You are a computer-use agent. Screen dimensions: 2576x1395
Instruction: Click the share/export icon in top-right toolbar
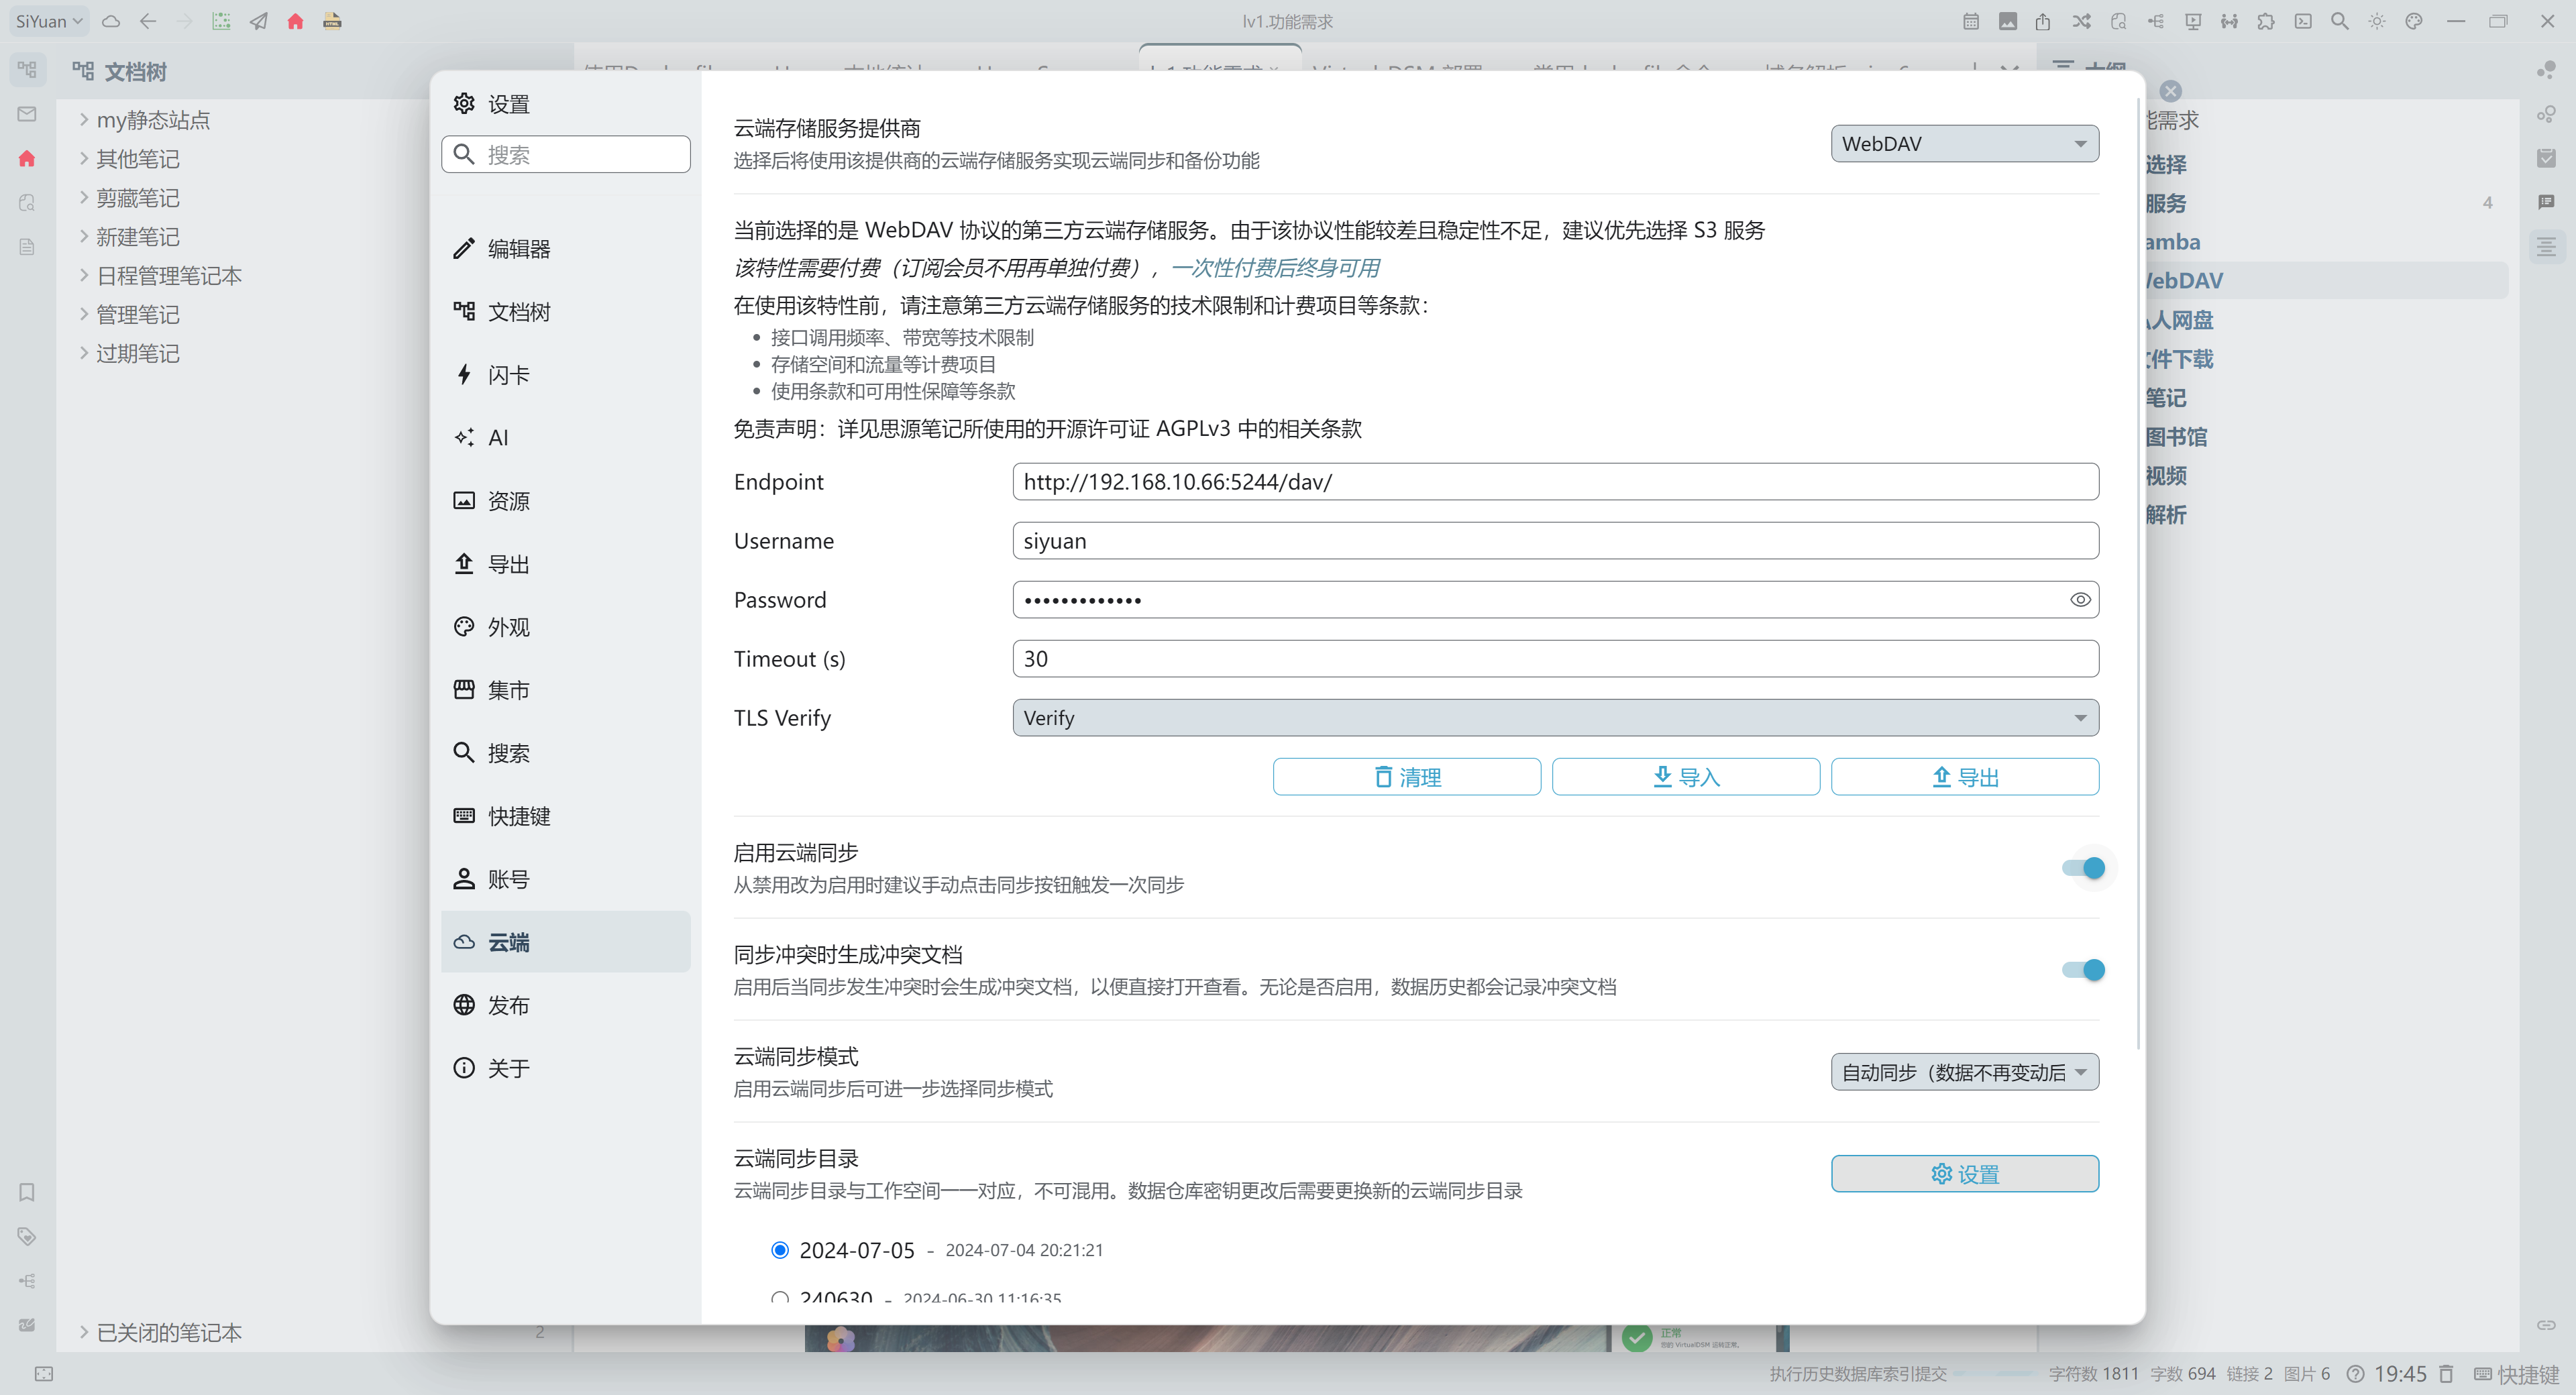click(2043, 21)
